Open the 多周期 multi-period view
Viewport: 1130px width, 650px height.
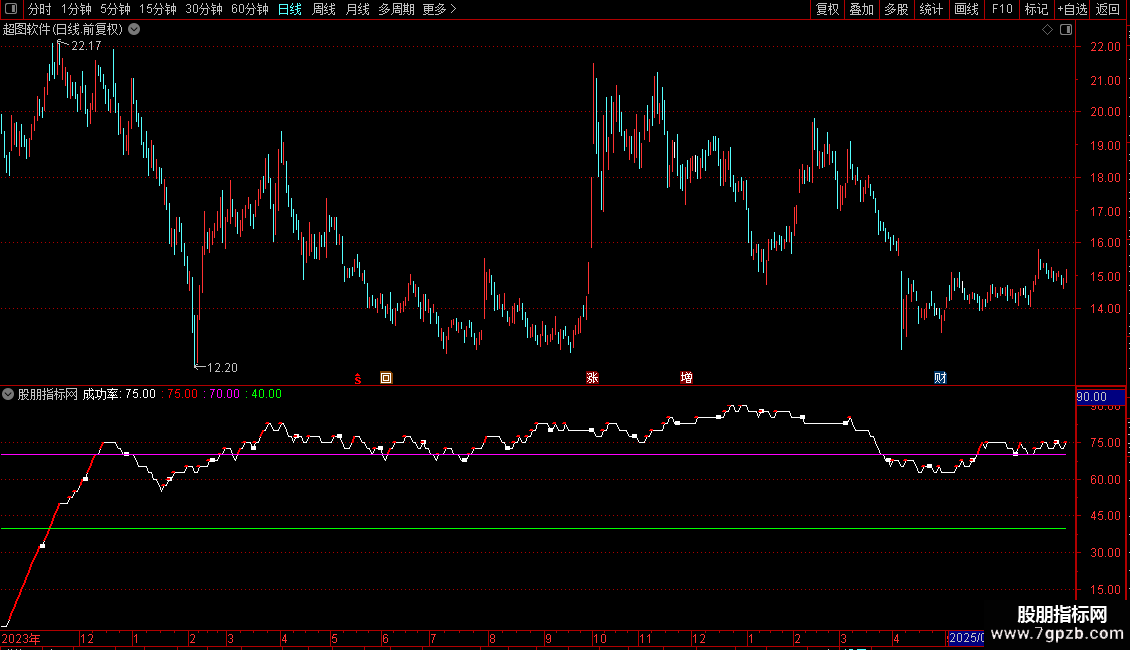[x=396, y=9]
